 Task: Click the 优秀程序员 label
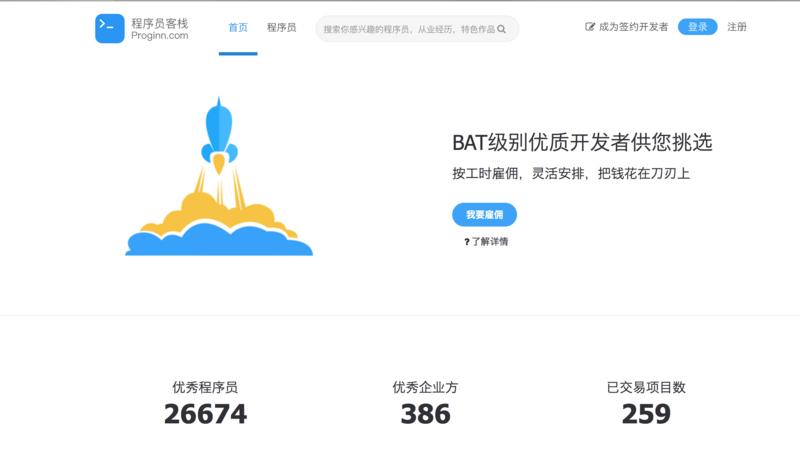click(x=205, y=387)
